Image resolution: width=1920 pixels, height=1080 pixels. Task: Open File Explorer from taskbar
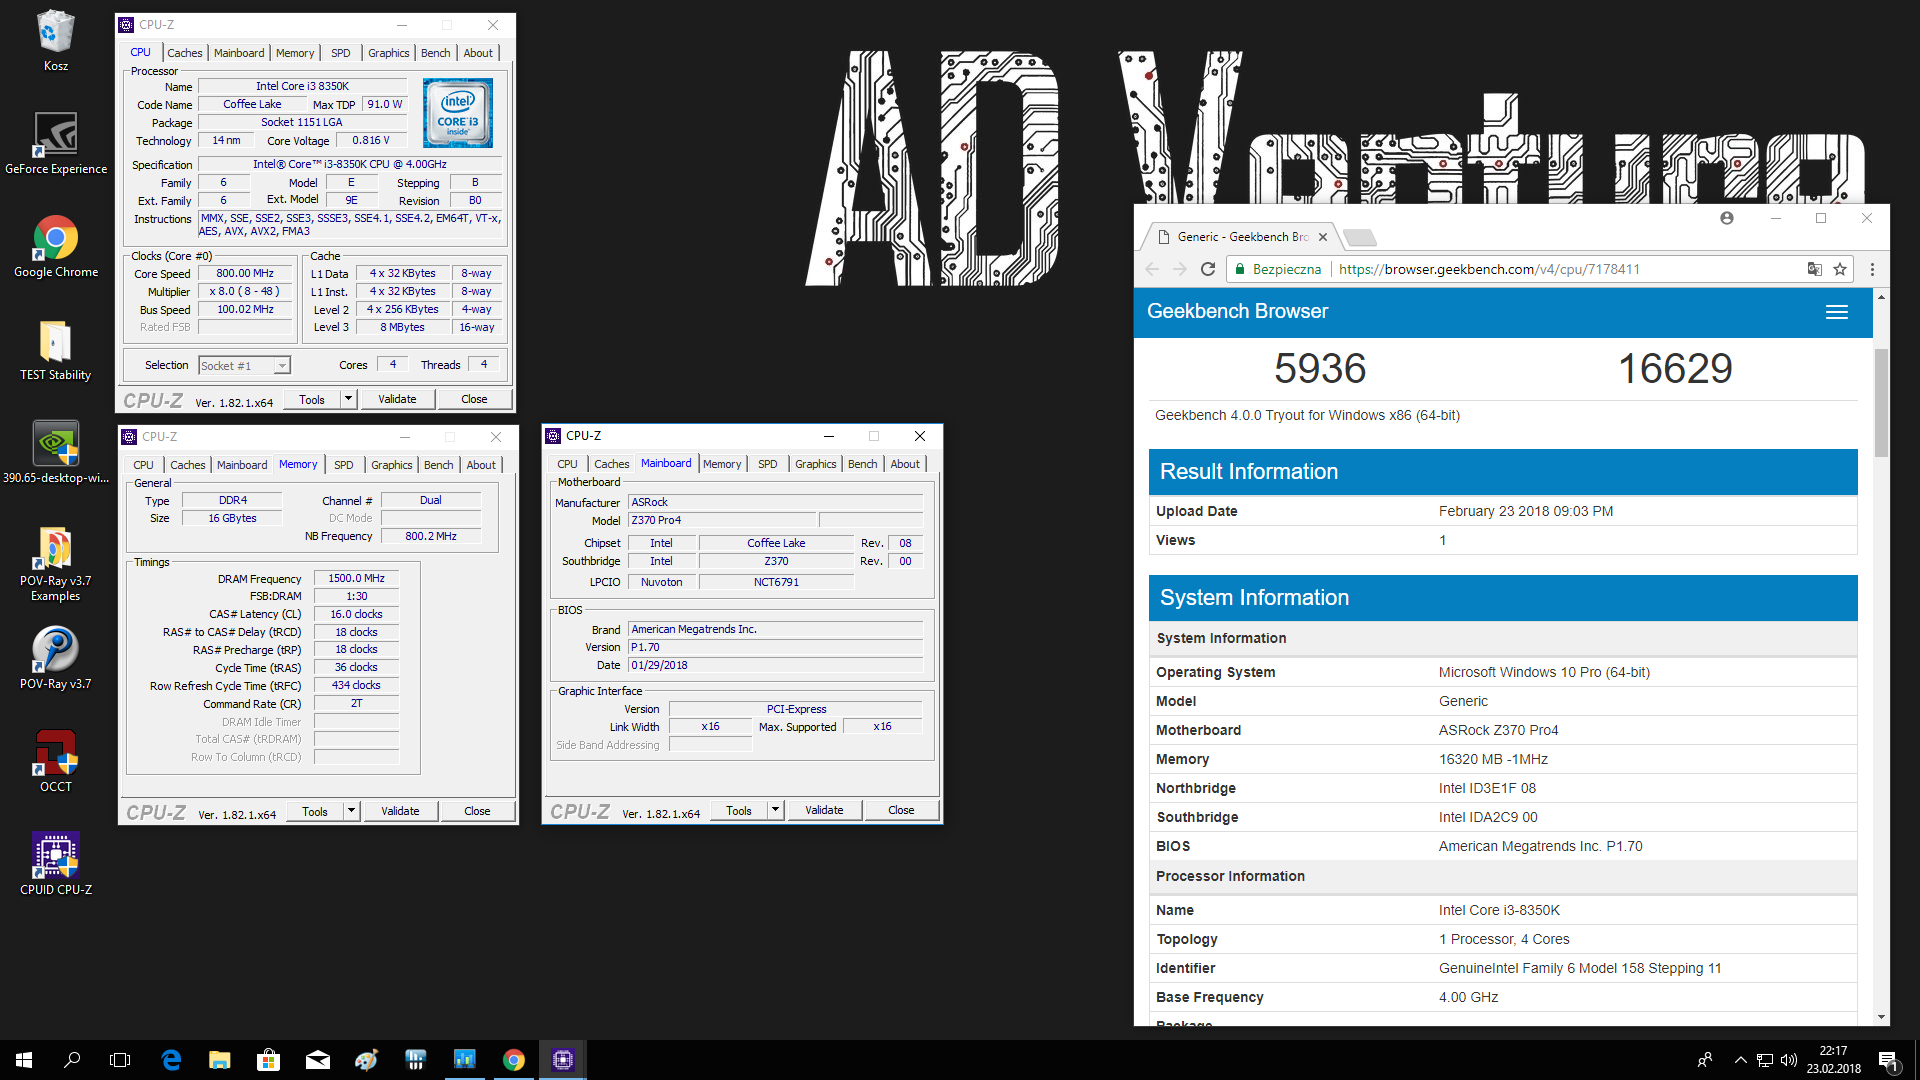220,1060
